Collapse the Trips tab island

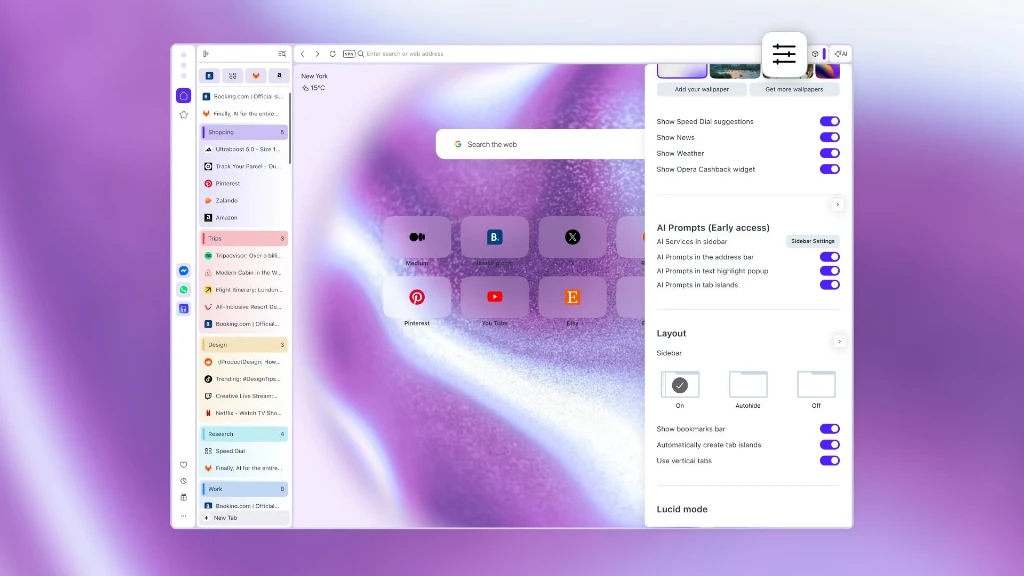[244, 238]
